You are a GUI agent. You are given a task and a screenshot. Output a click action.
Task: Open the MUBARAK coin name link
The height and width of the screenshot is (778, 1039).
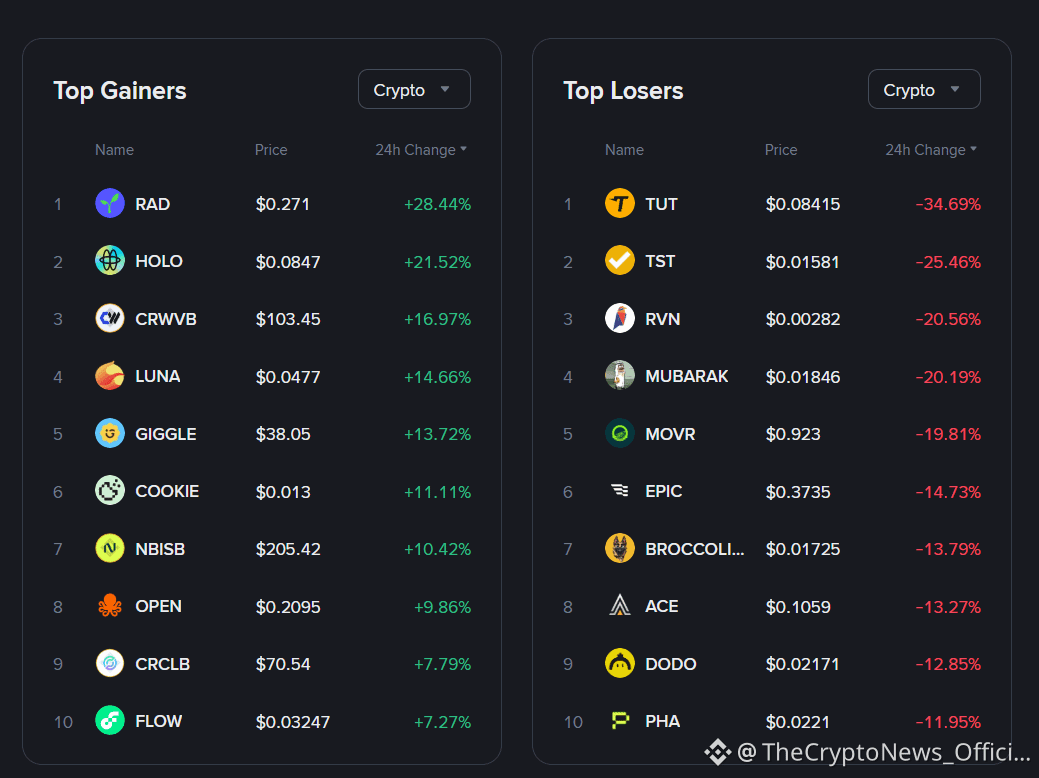686,376
